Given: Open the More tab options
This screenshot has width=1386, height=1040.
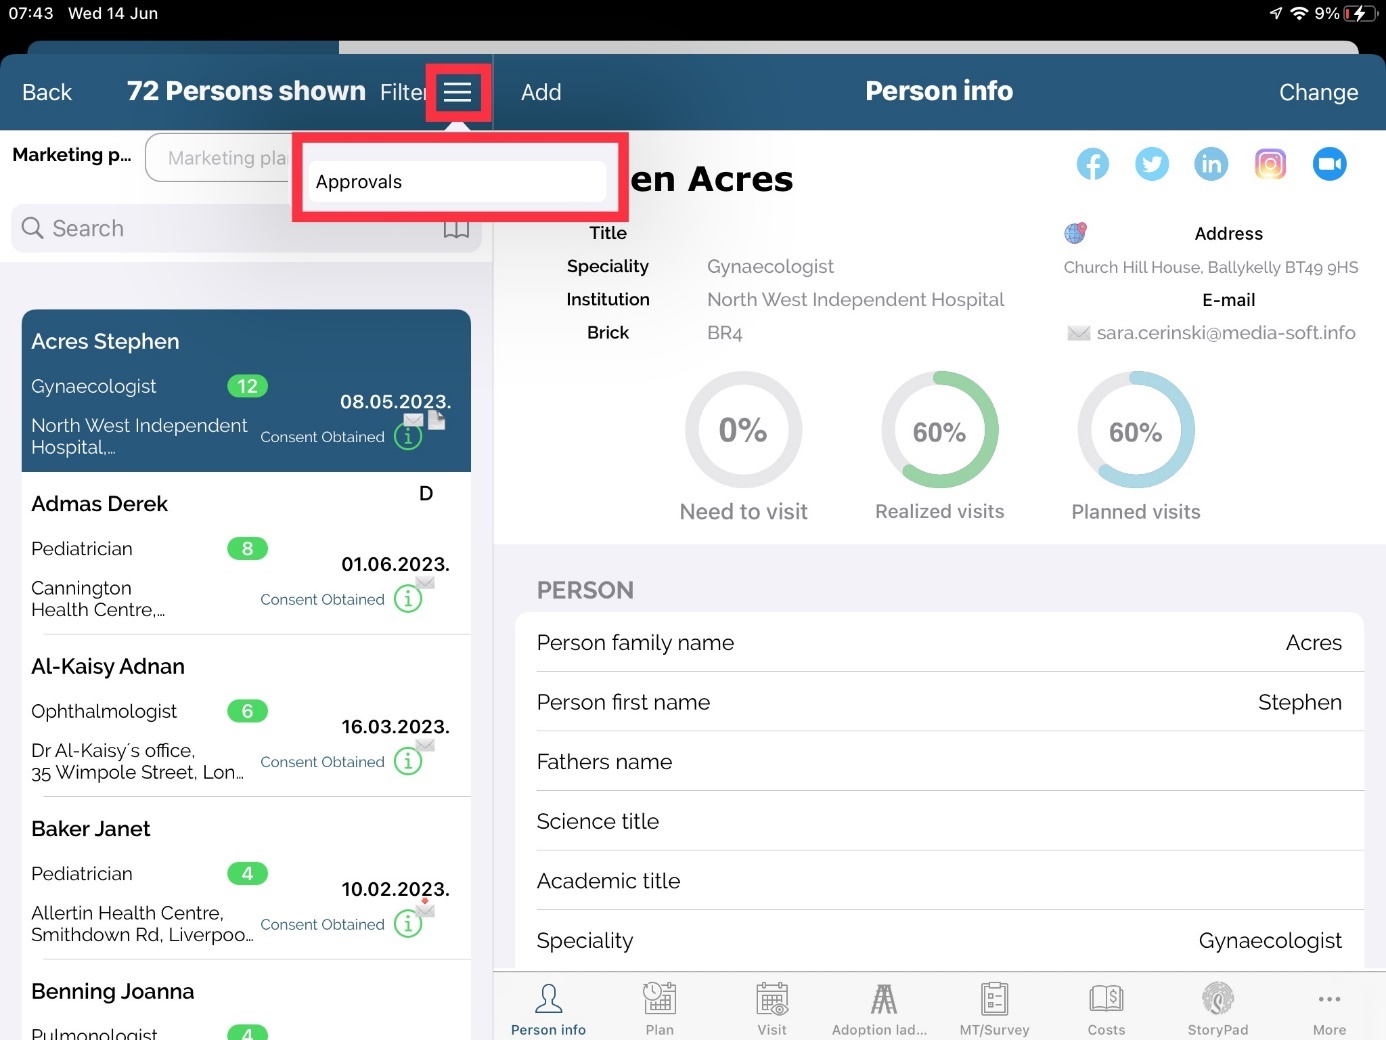Looking at the screenshot, I should pyautogui.click(x=1329, y=1008).
